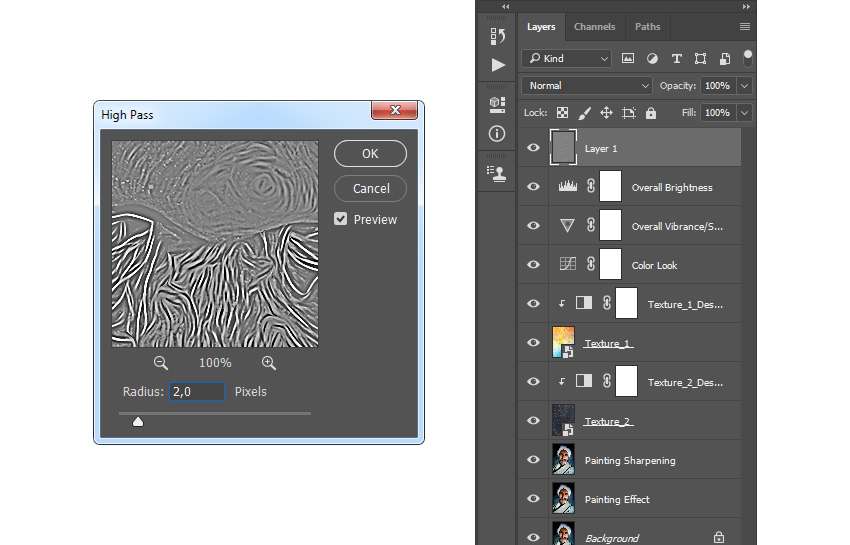
Task: Switch to the Paths tab
Action: tap(647, 27)
